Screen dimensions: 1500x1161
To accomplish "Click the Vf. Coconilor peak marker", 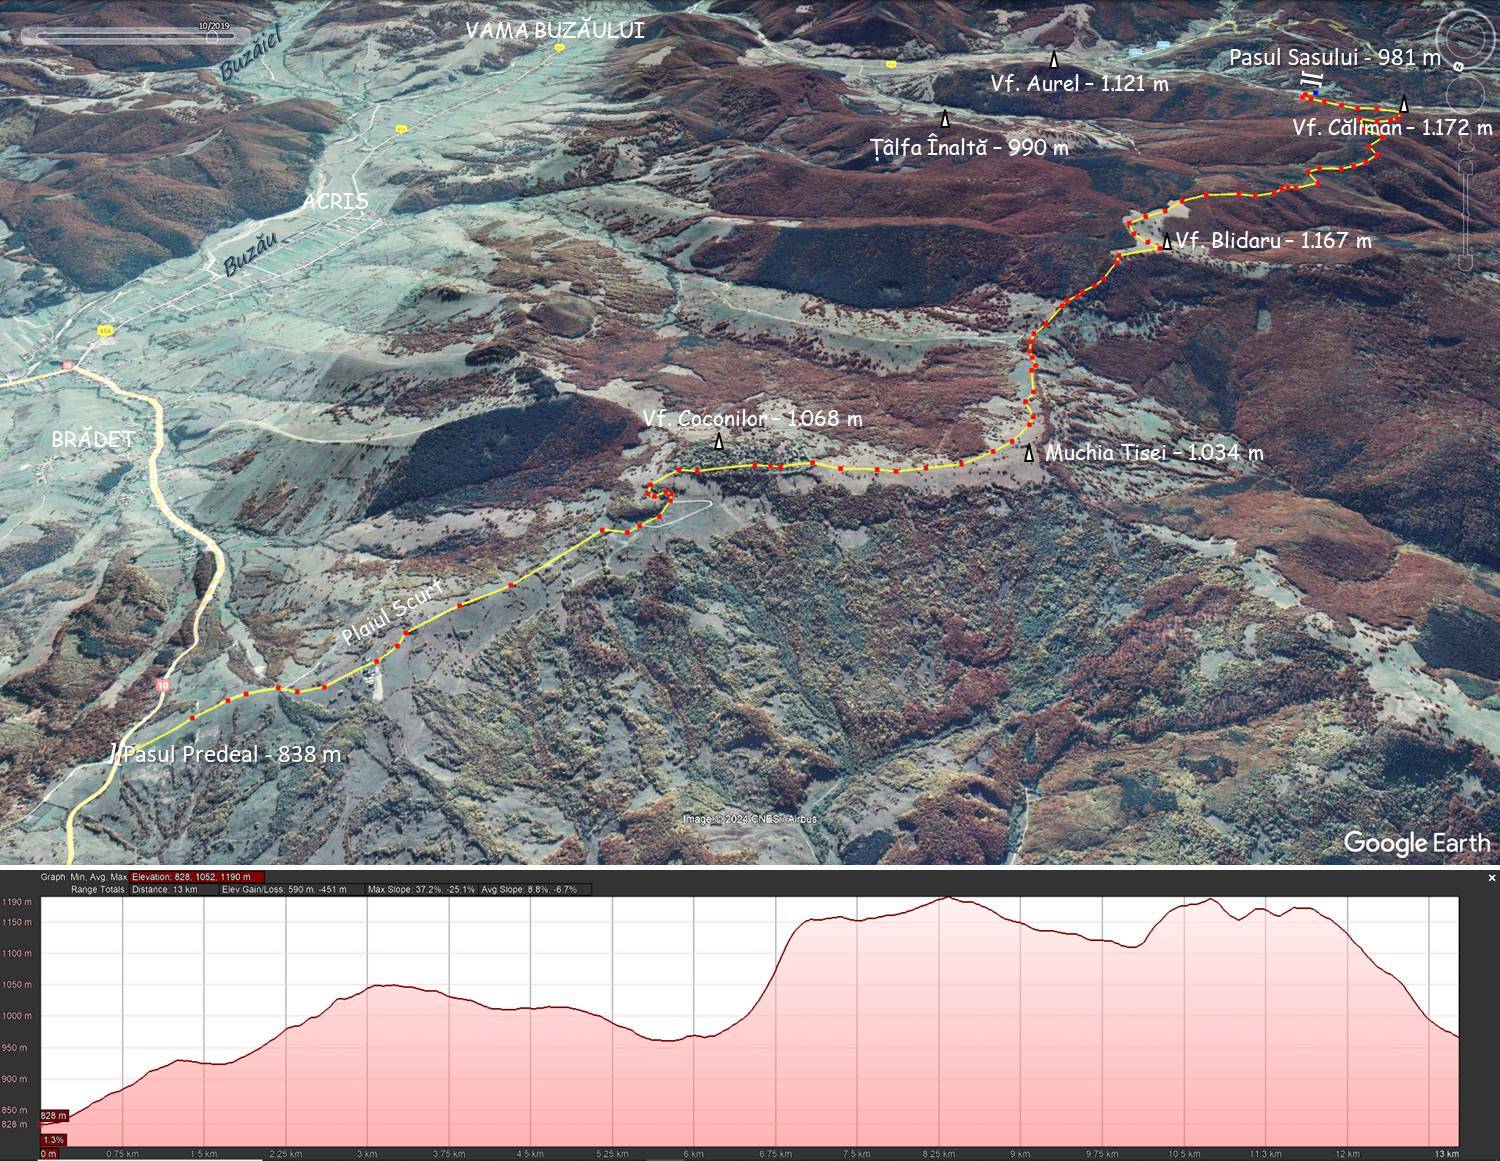I will [718, 441].
